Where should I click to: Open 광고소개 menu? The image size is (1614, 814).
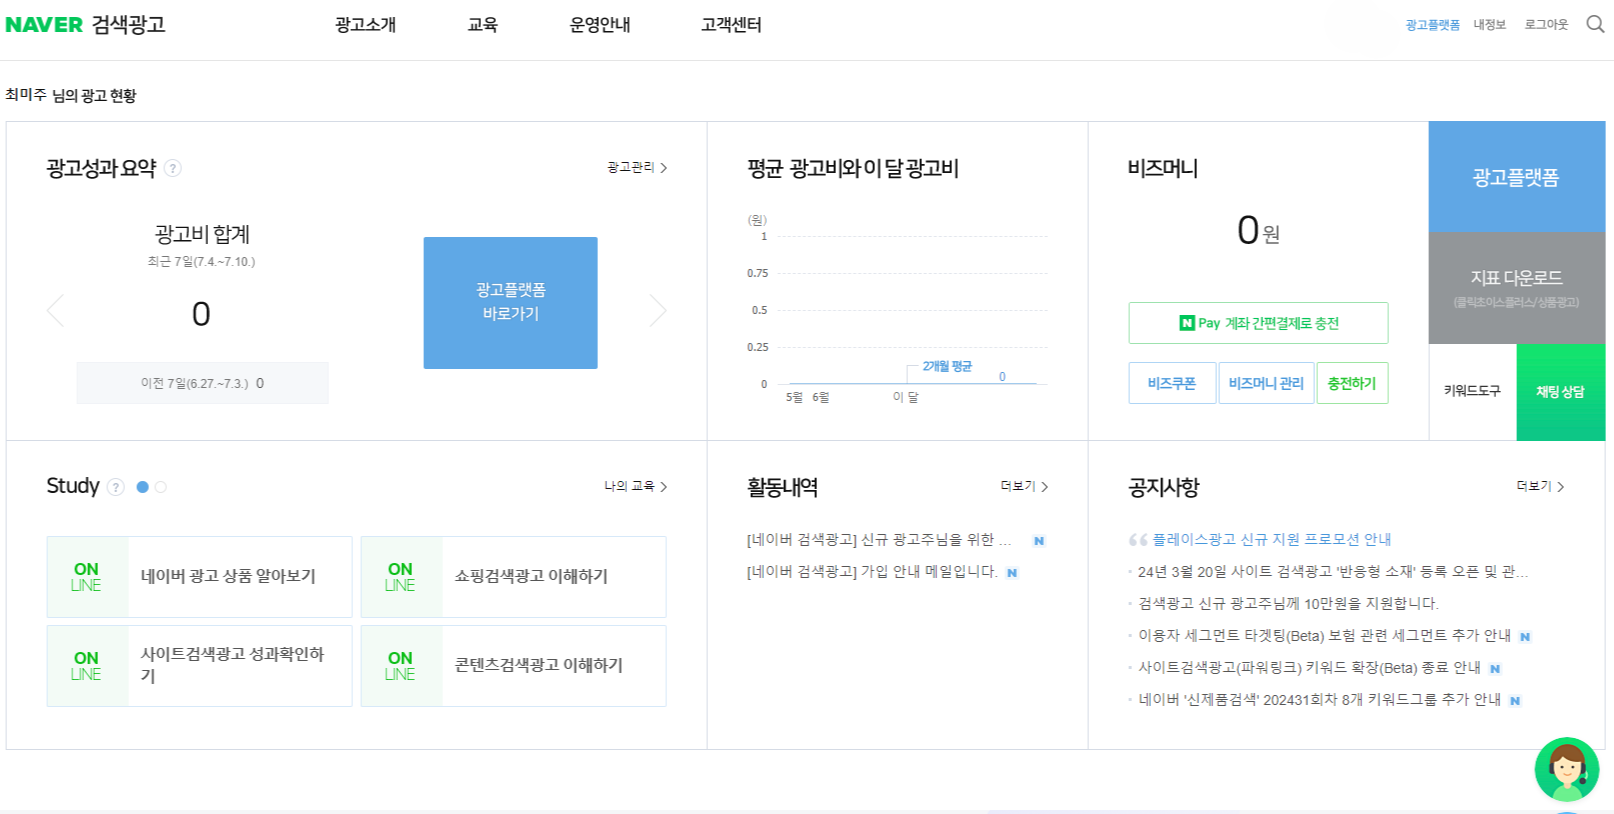click(365, 25)
